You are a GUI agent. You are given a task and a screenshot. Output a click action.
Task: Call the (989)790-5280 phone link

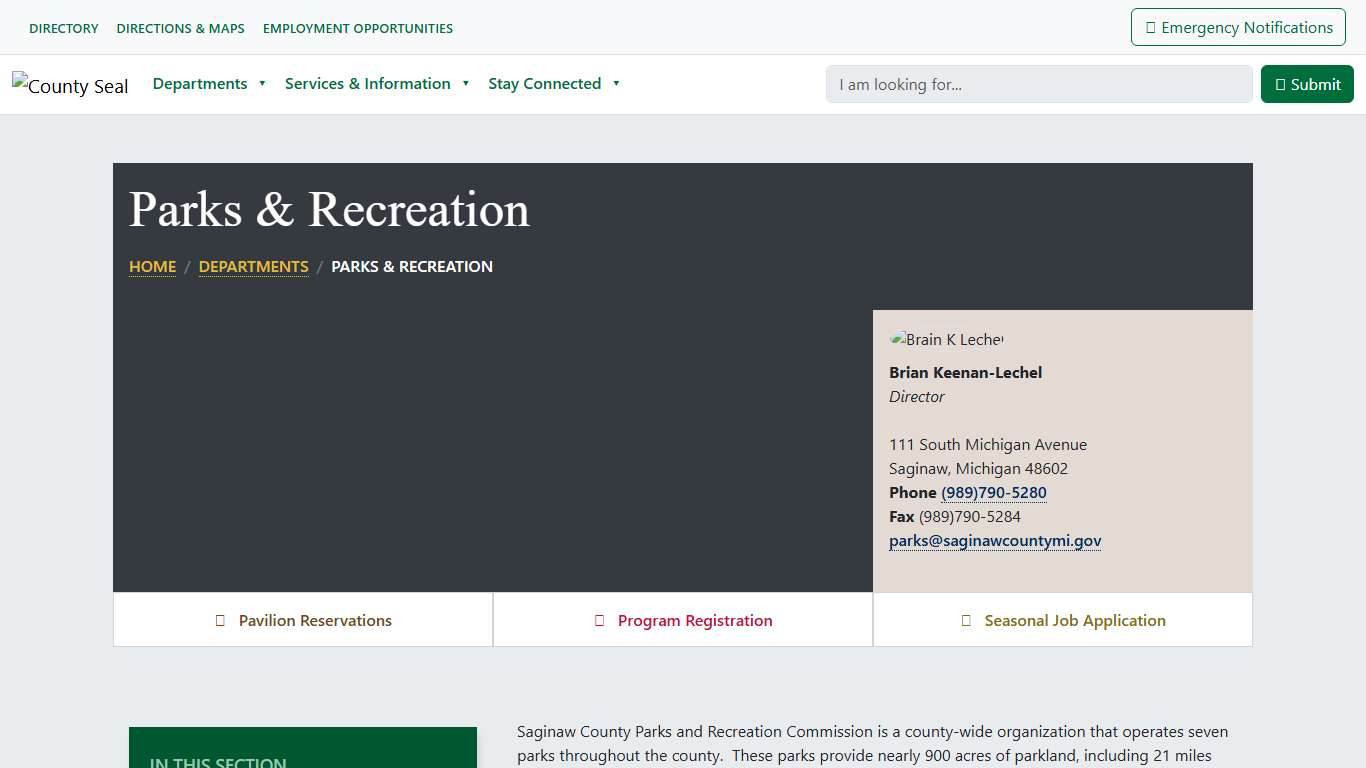click(994, 492)
